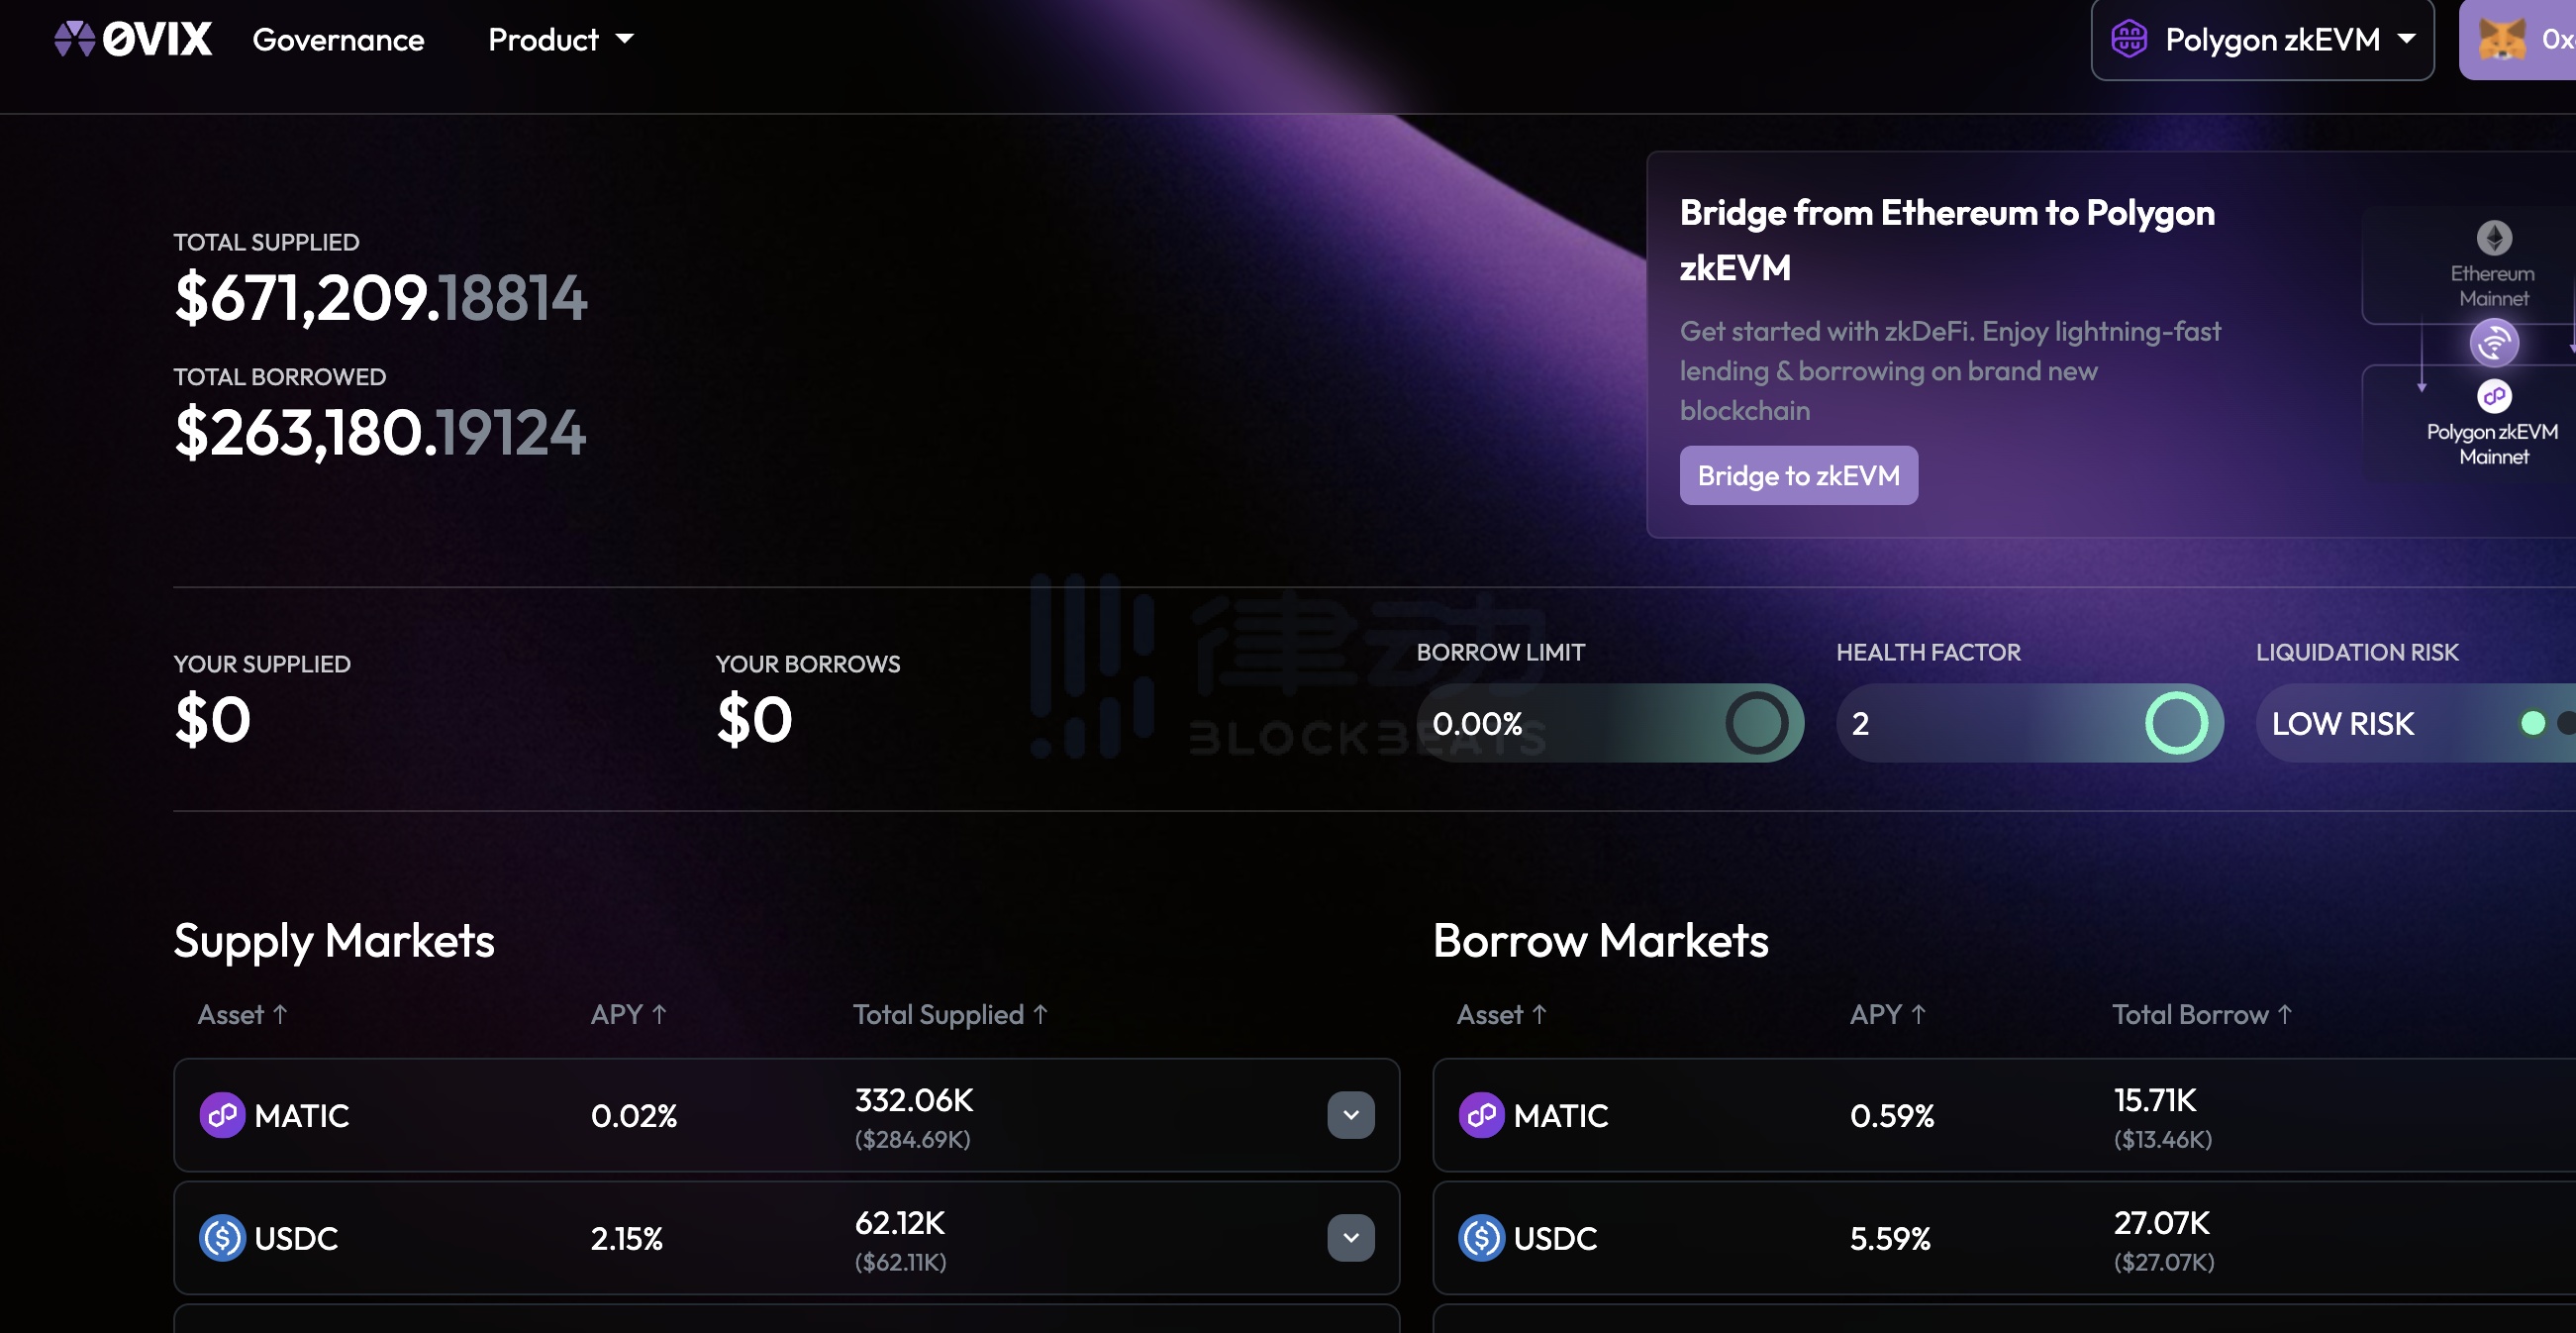Expand the Product menu dropdown
2576x1333 pixels.
[x=559, y=38]
